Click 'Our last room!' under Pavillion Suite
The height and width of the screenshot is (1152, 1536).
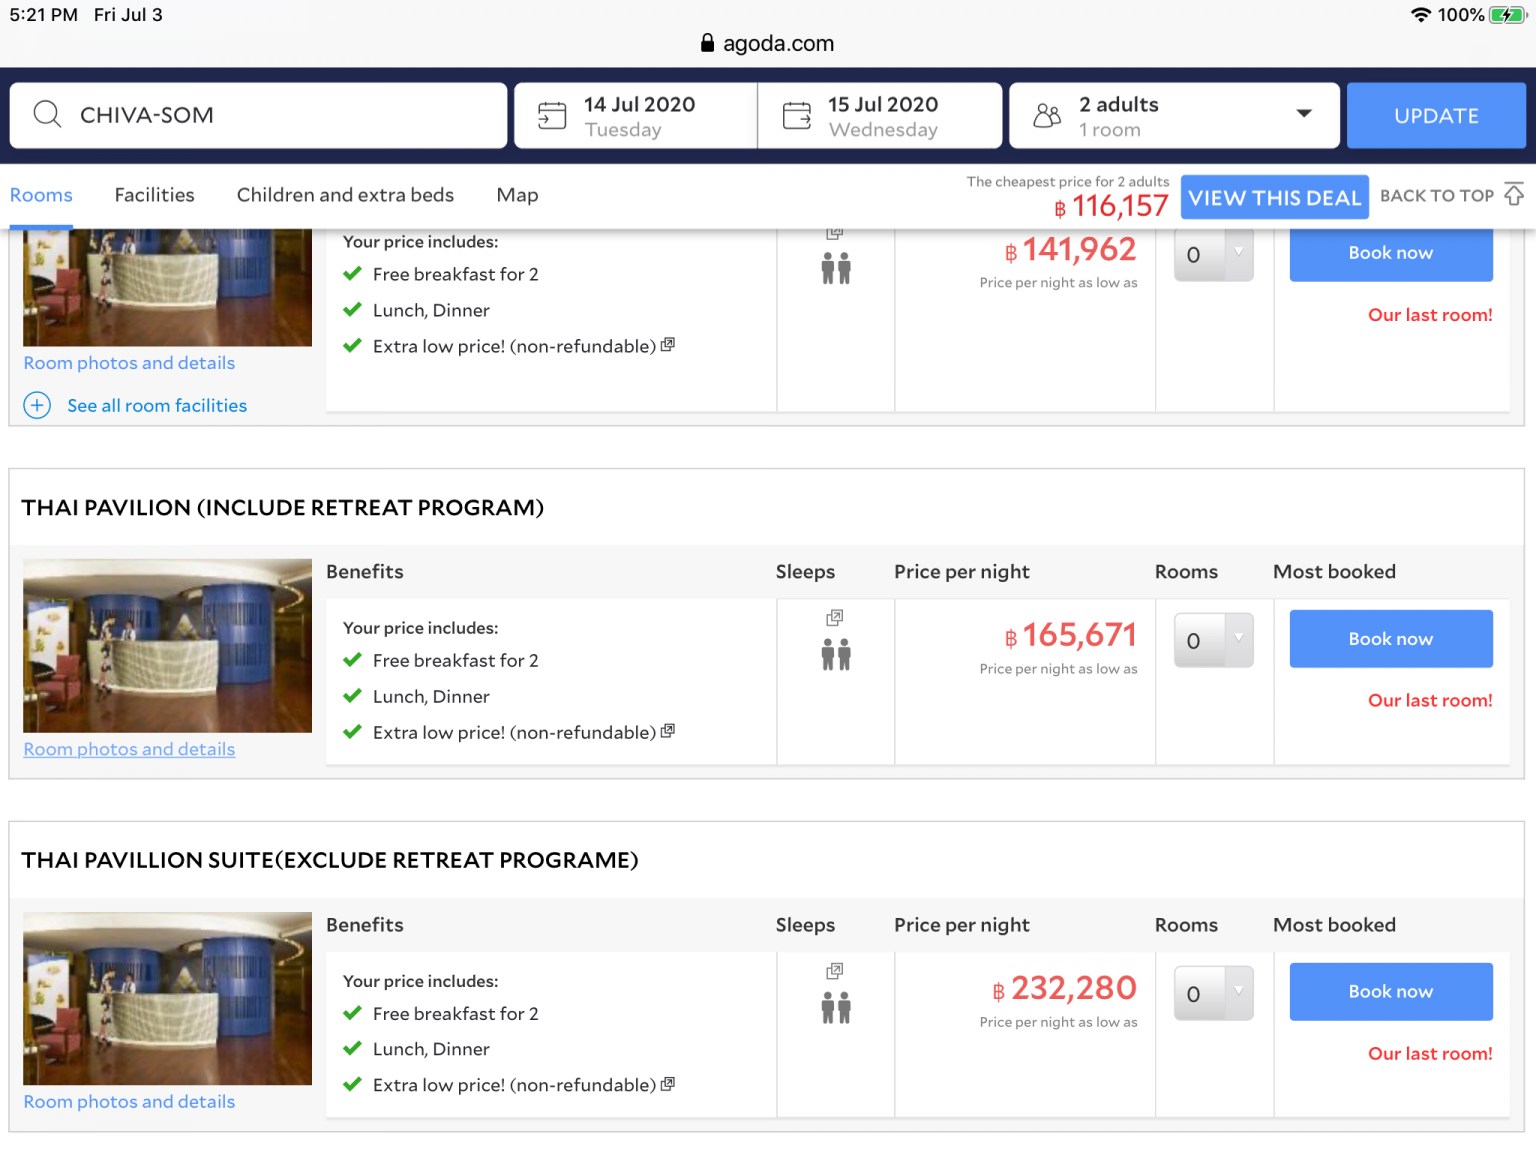click(1430, 1053)
